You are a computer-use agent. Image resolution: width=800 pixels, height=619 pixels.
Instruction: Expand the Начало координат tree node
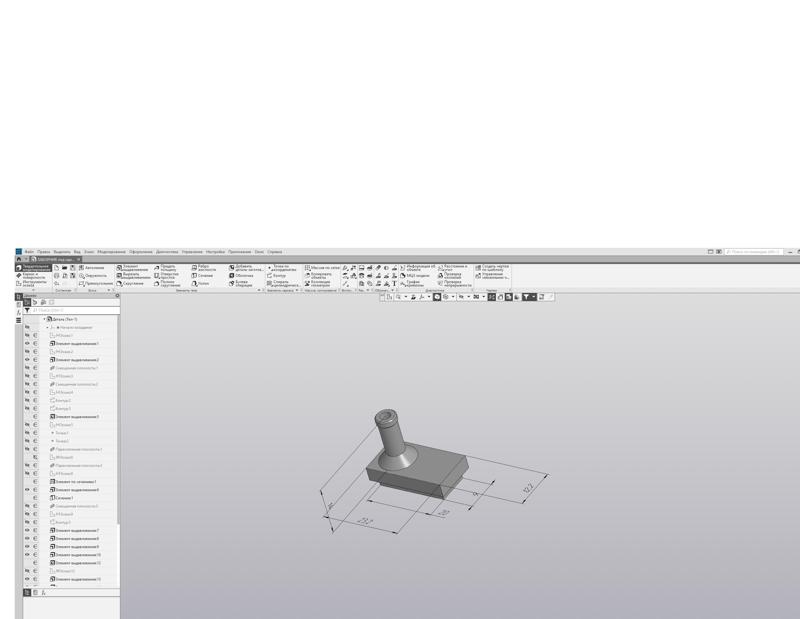click(x=45, y=327)
